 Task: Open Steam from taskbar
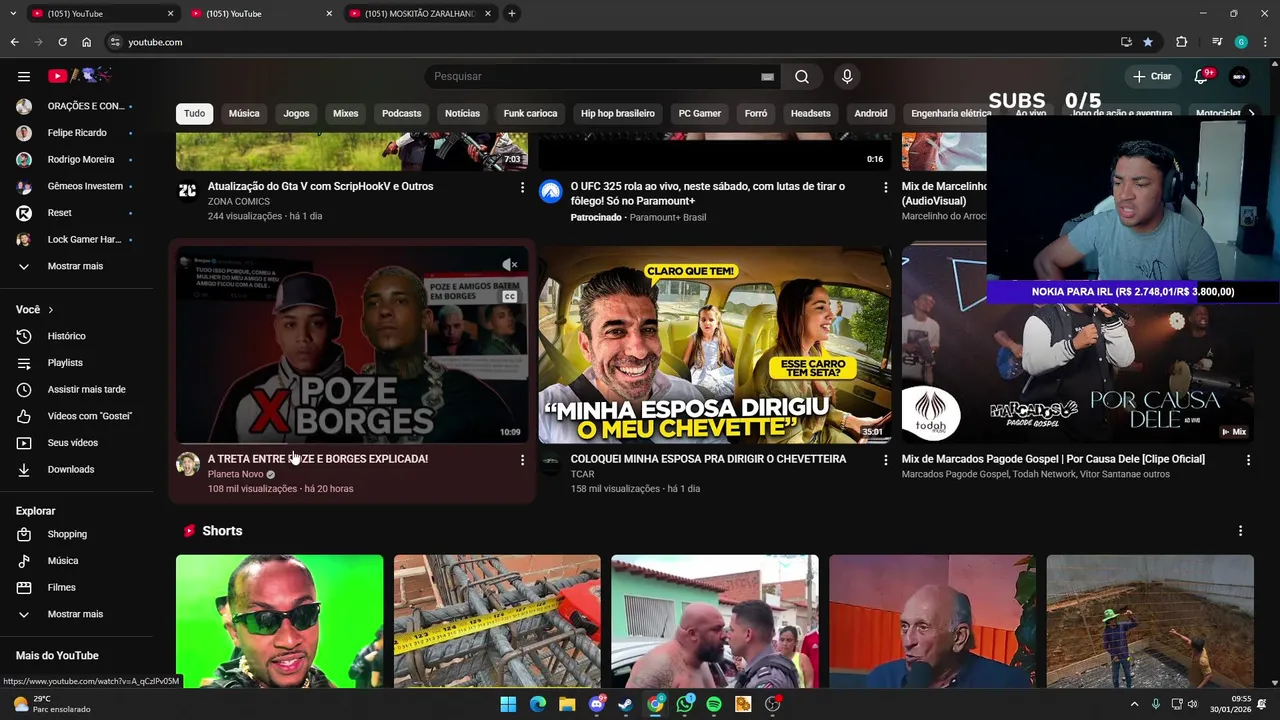[x=625, y=704]
